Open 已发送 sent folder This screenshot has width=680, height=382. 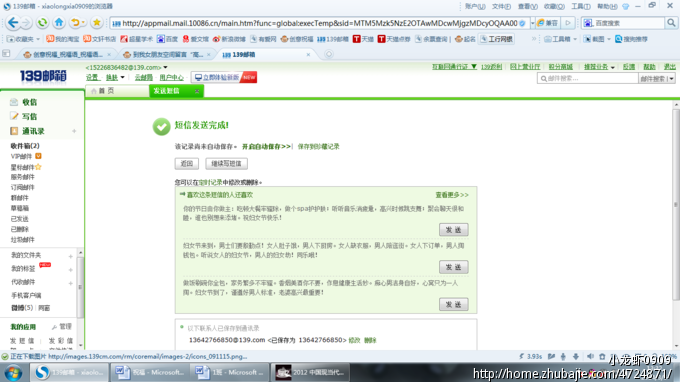[20, 219]
